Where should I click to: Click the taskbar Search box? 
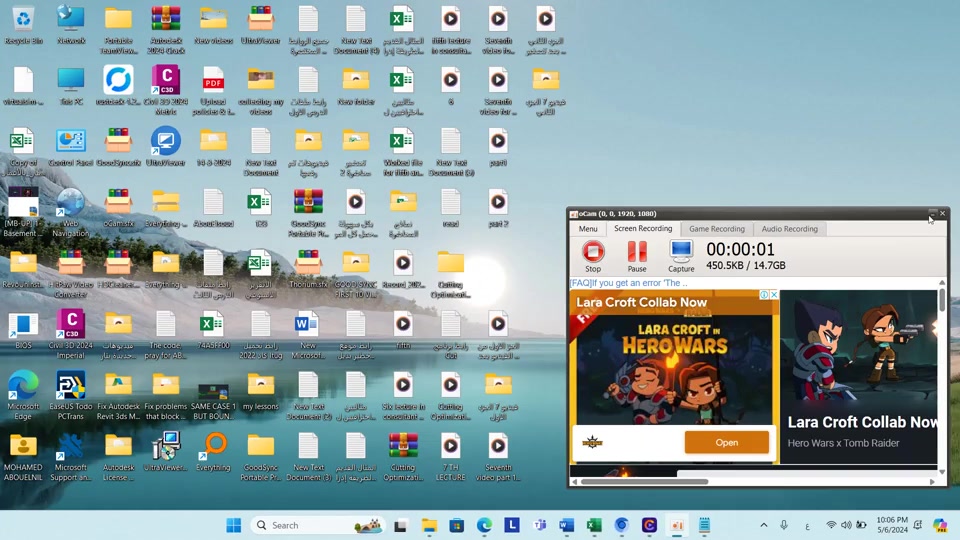(318, 525)
